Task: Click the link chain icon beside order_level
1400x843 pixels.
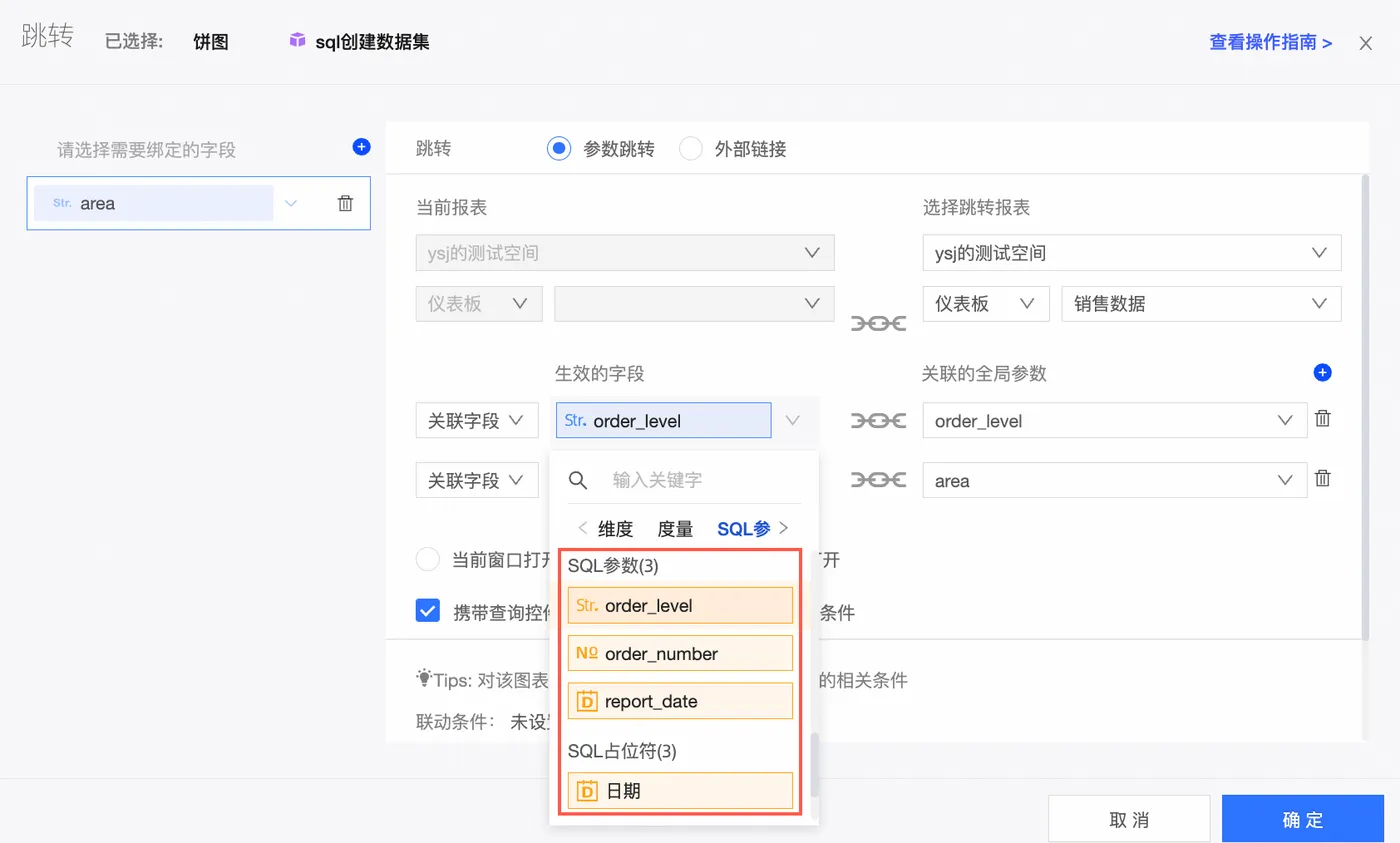Action: point(878,421)
